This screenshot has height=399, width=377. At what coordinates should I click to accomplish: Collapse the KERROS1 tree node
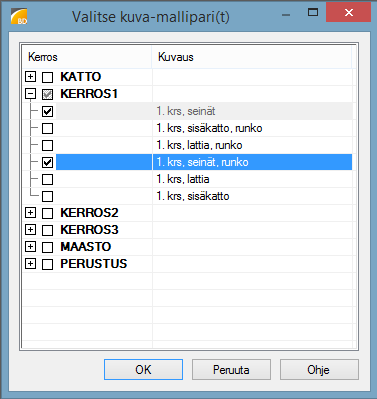click(x=30, y=94)
